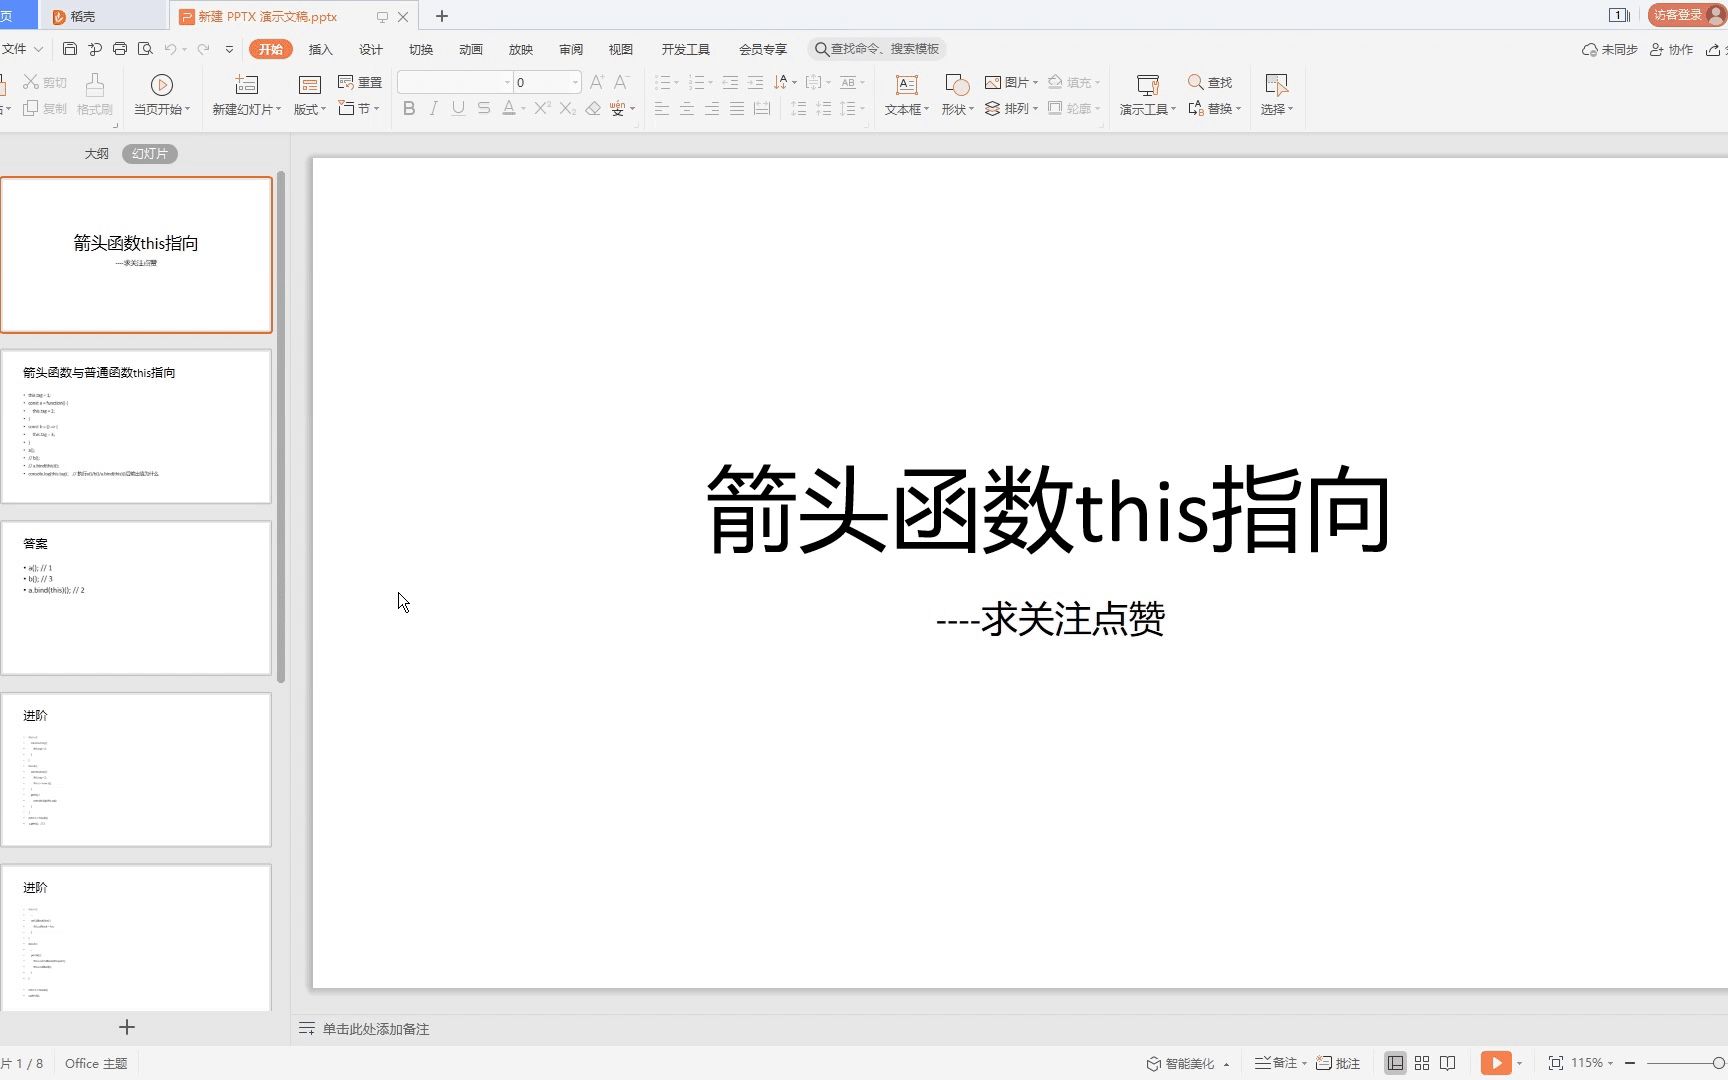Click the Print icon in quick access toolbar

click(x=120, y=49)
